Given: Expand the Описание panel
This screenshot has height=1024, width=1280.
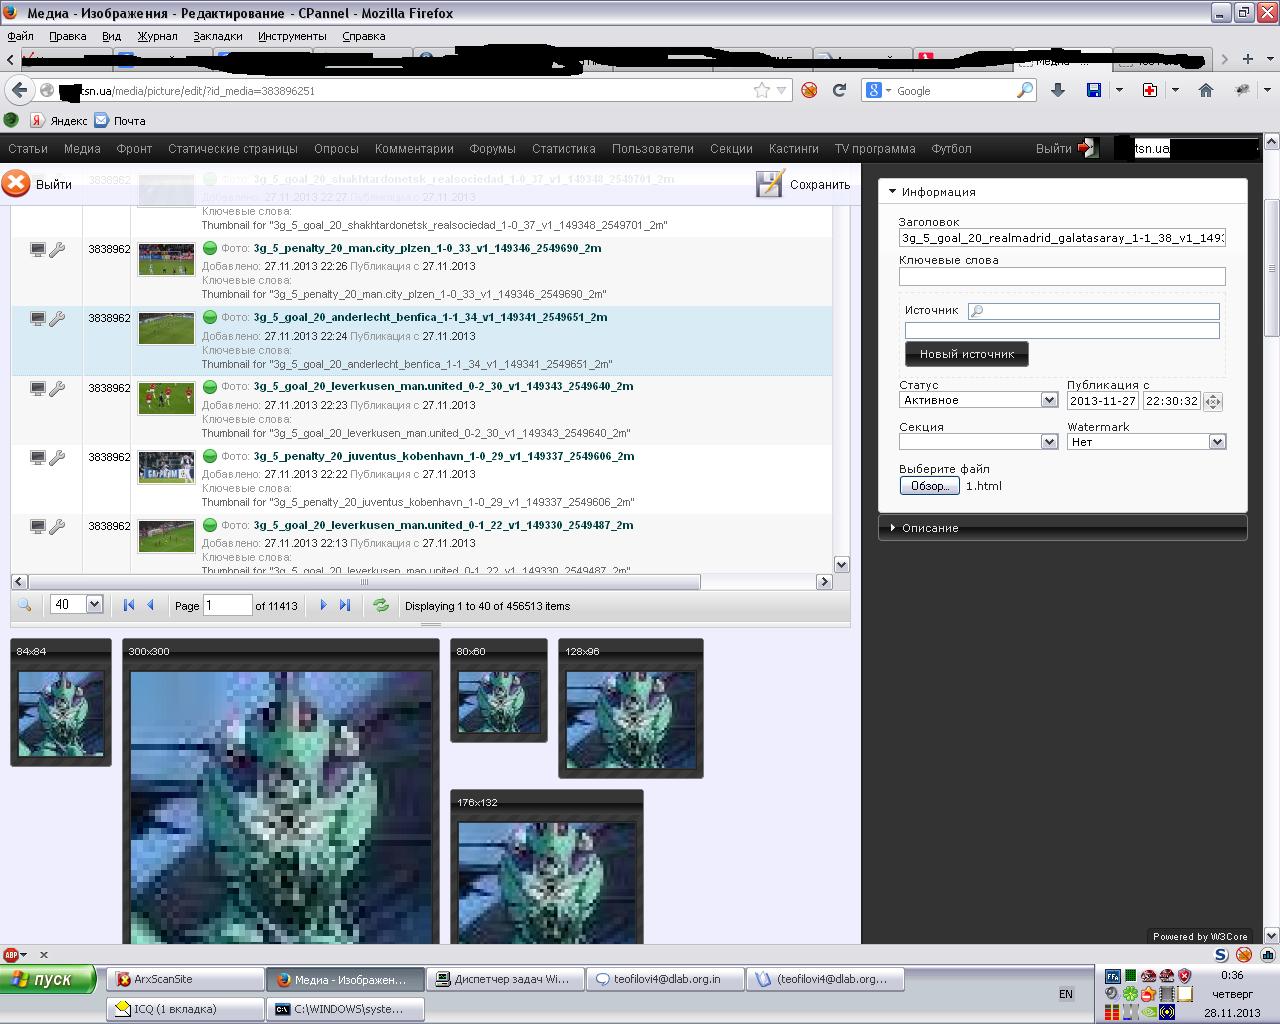Looking at the screenshot, I should (930, 528).
